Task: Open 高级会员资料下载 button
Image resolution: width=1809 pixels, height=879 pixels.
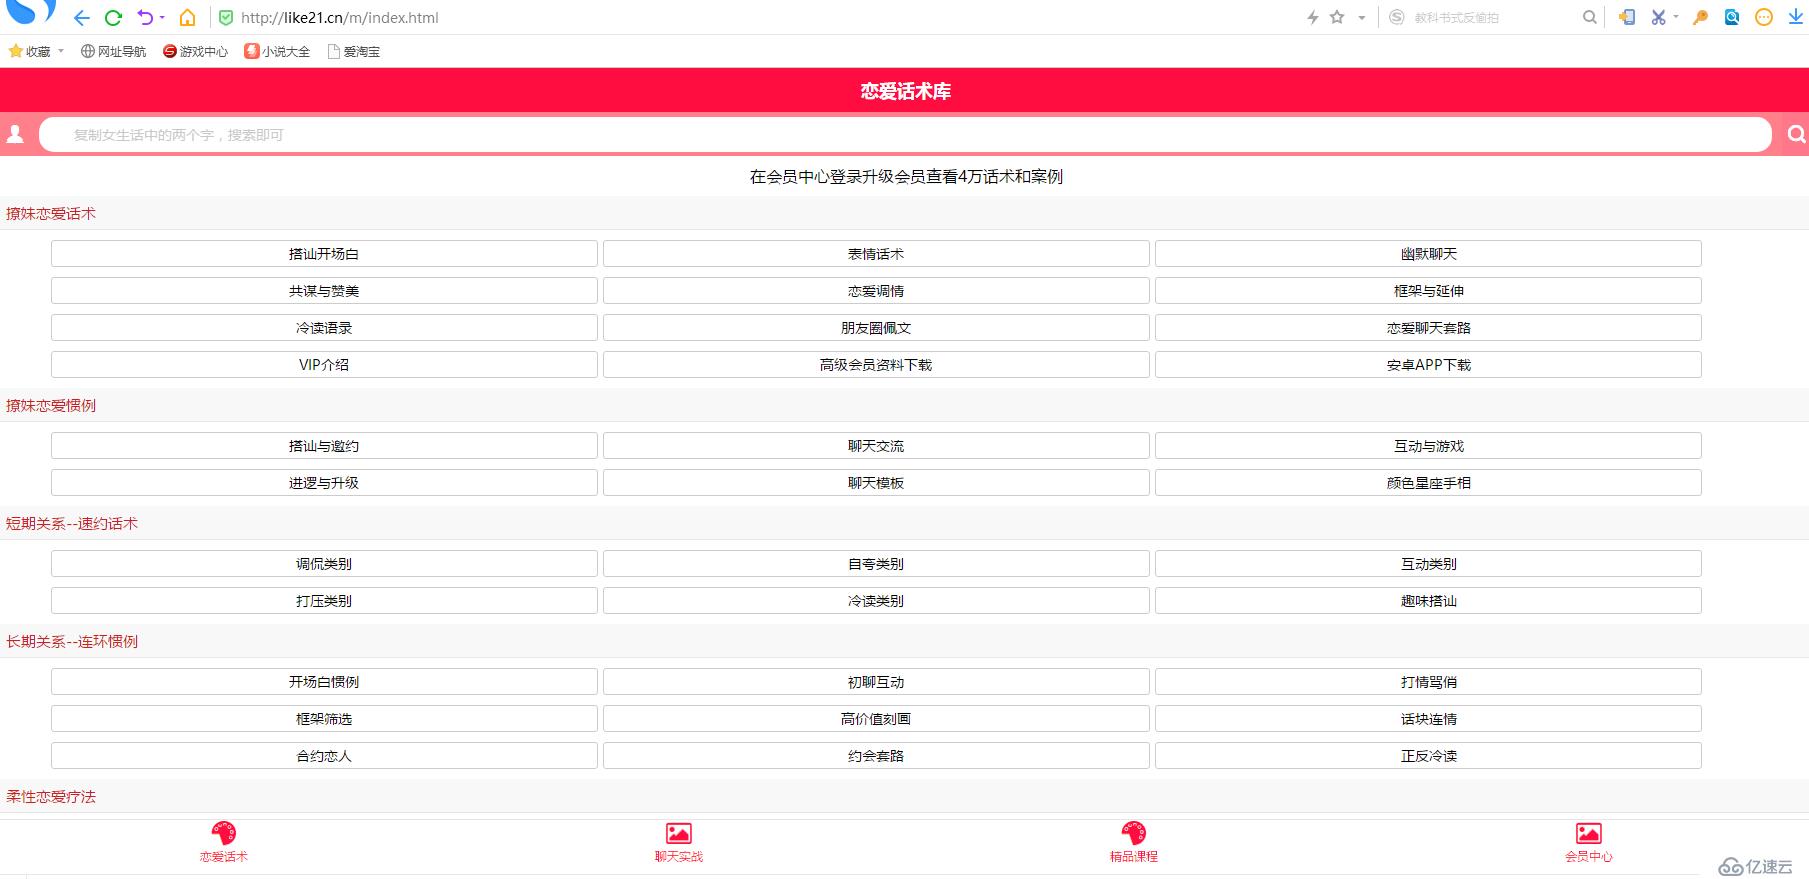Action: (x=876, y=365)
